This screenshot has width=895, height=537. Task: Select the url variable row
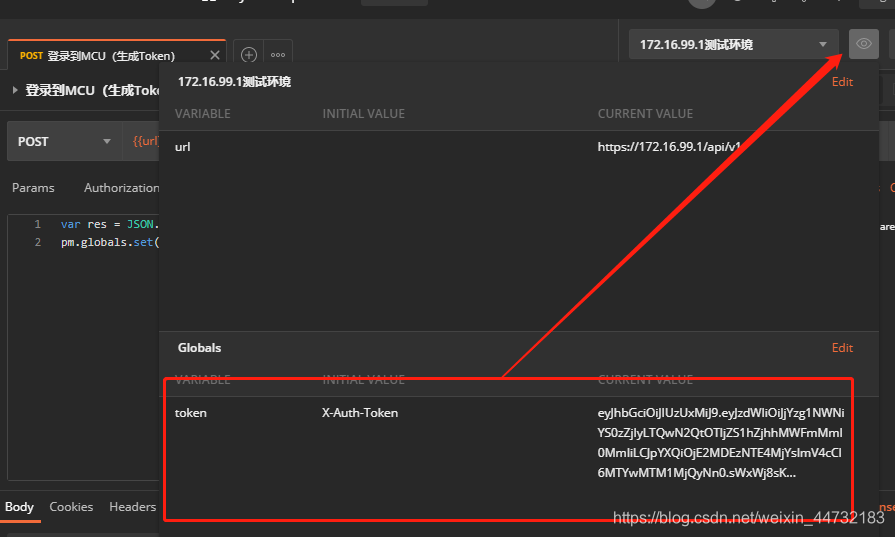[518, 147]
